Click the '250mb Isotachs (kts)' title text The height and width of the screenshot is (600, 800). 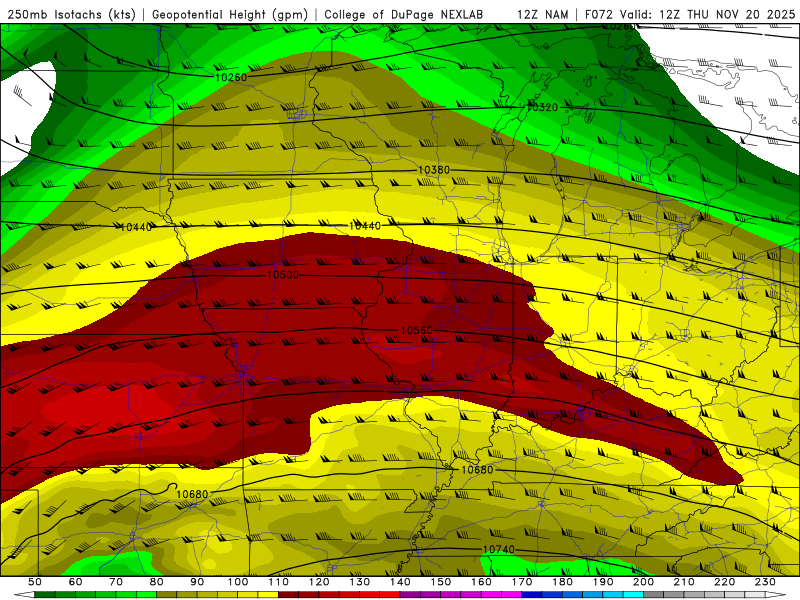click(x=71, y=14)
